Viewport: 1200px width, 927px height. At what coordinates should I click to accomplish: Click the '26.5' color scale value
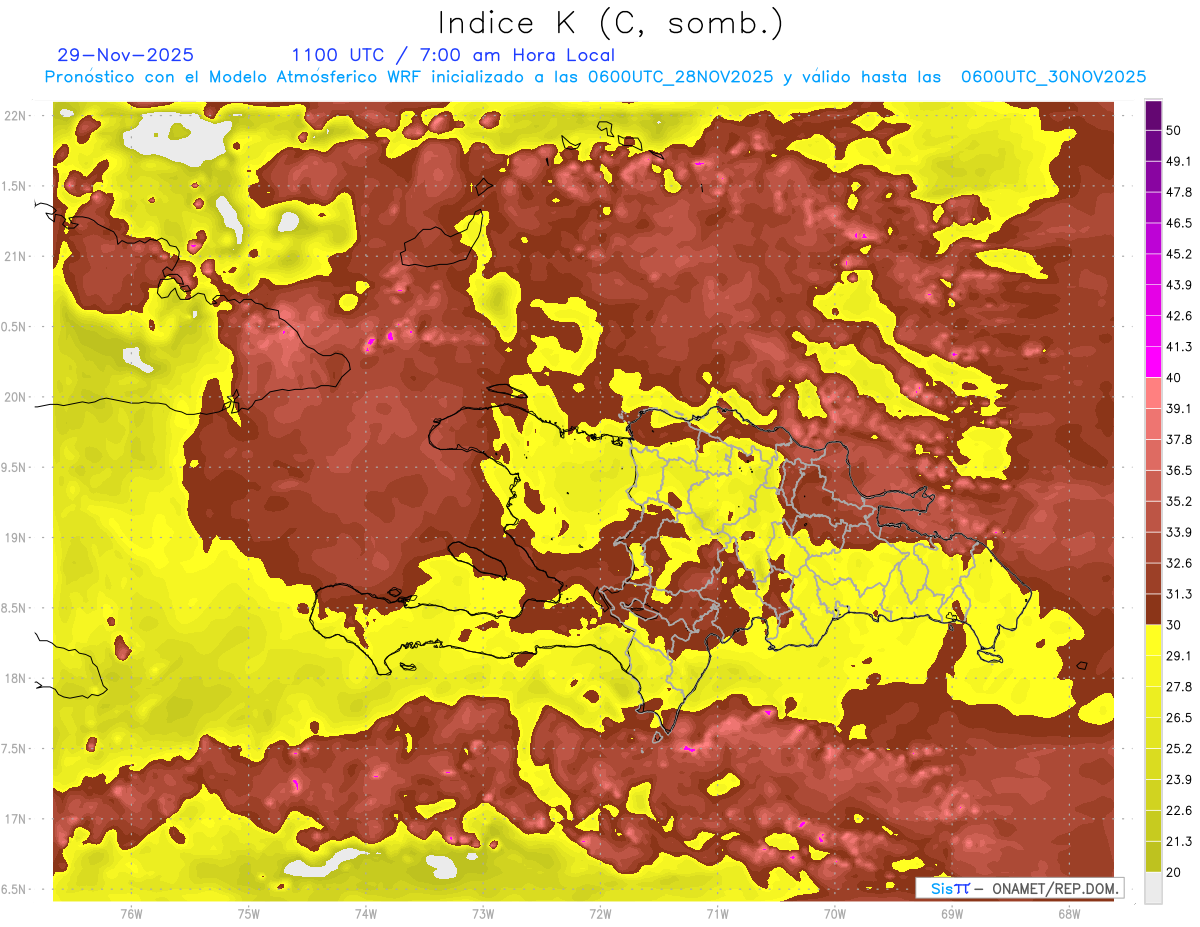coord(1179,718)
